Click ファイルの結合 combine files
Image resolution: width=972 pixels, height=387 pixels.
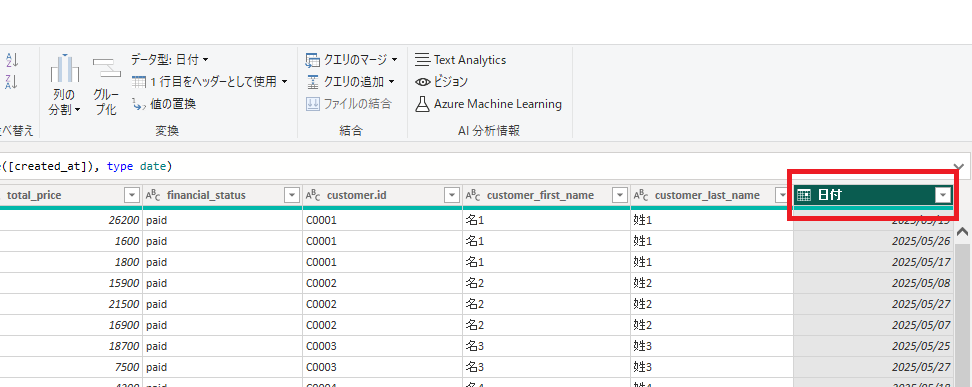(x=349, y=104)
